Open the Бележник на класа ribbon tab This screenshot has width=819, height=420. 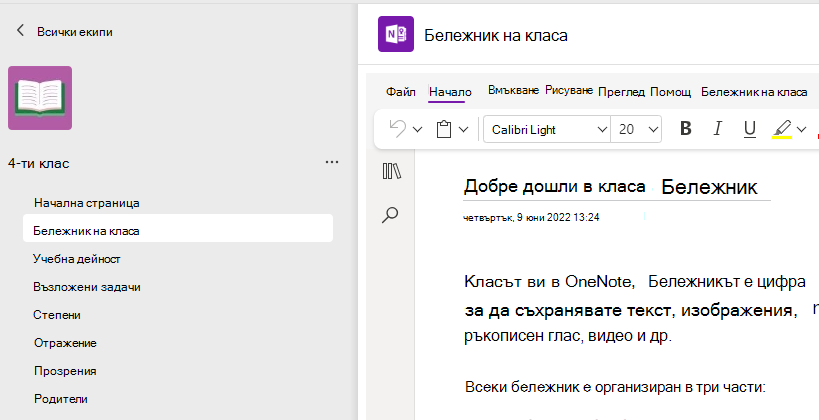(754, 92)
